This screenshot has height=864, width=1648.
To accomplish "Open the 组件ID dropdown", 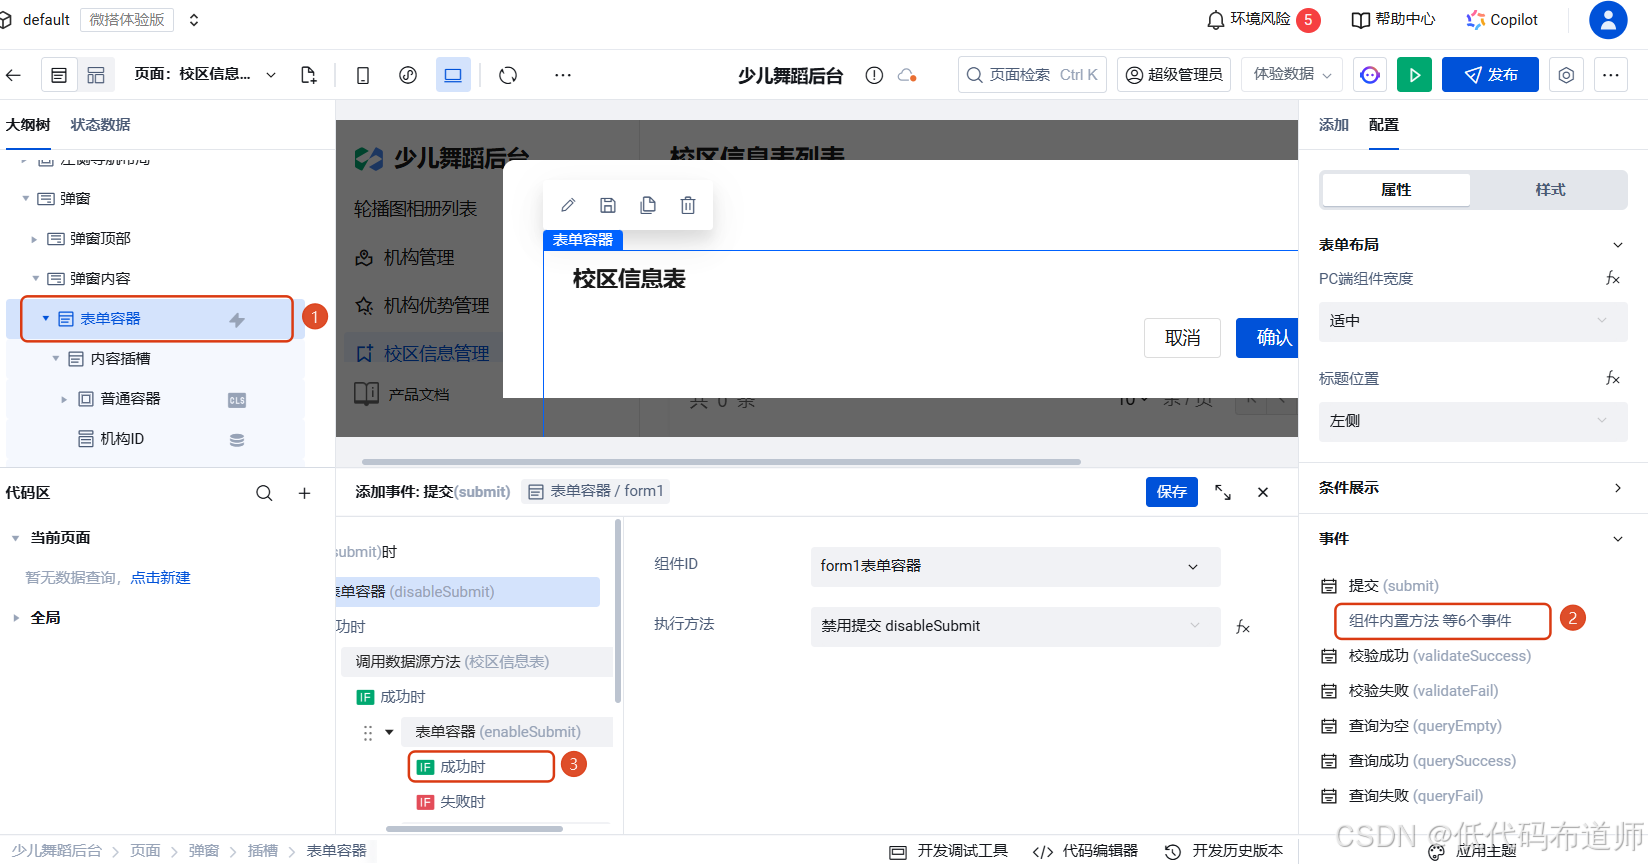I will [1015, 566].
